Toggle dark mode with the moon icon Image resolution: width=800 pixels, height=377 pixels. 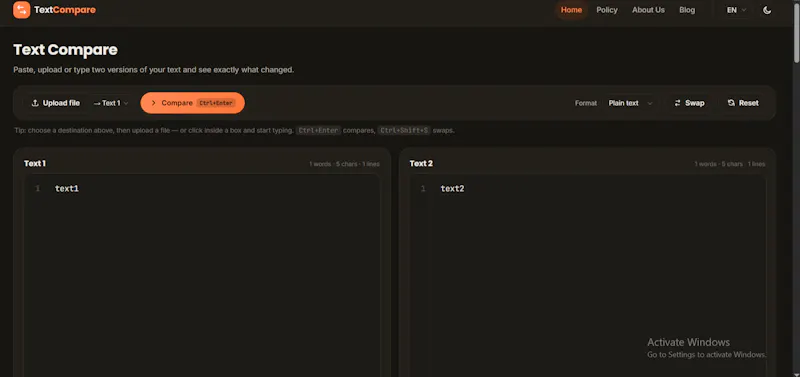(x=767, y=10)
